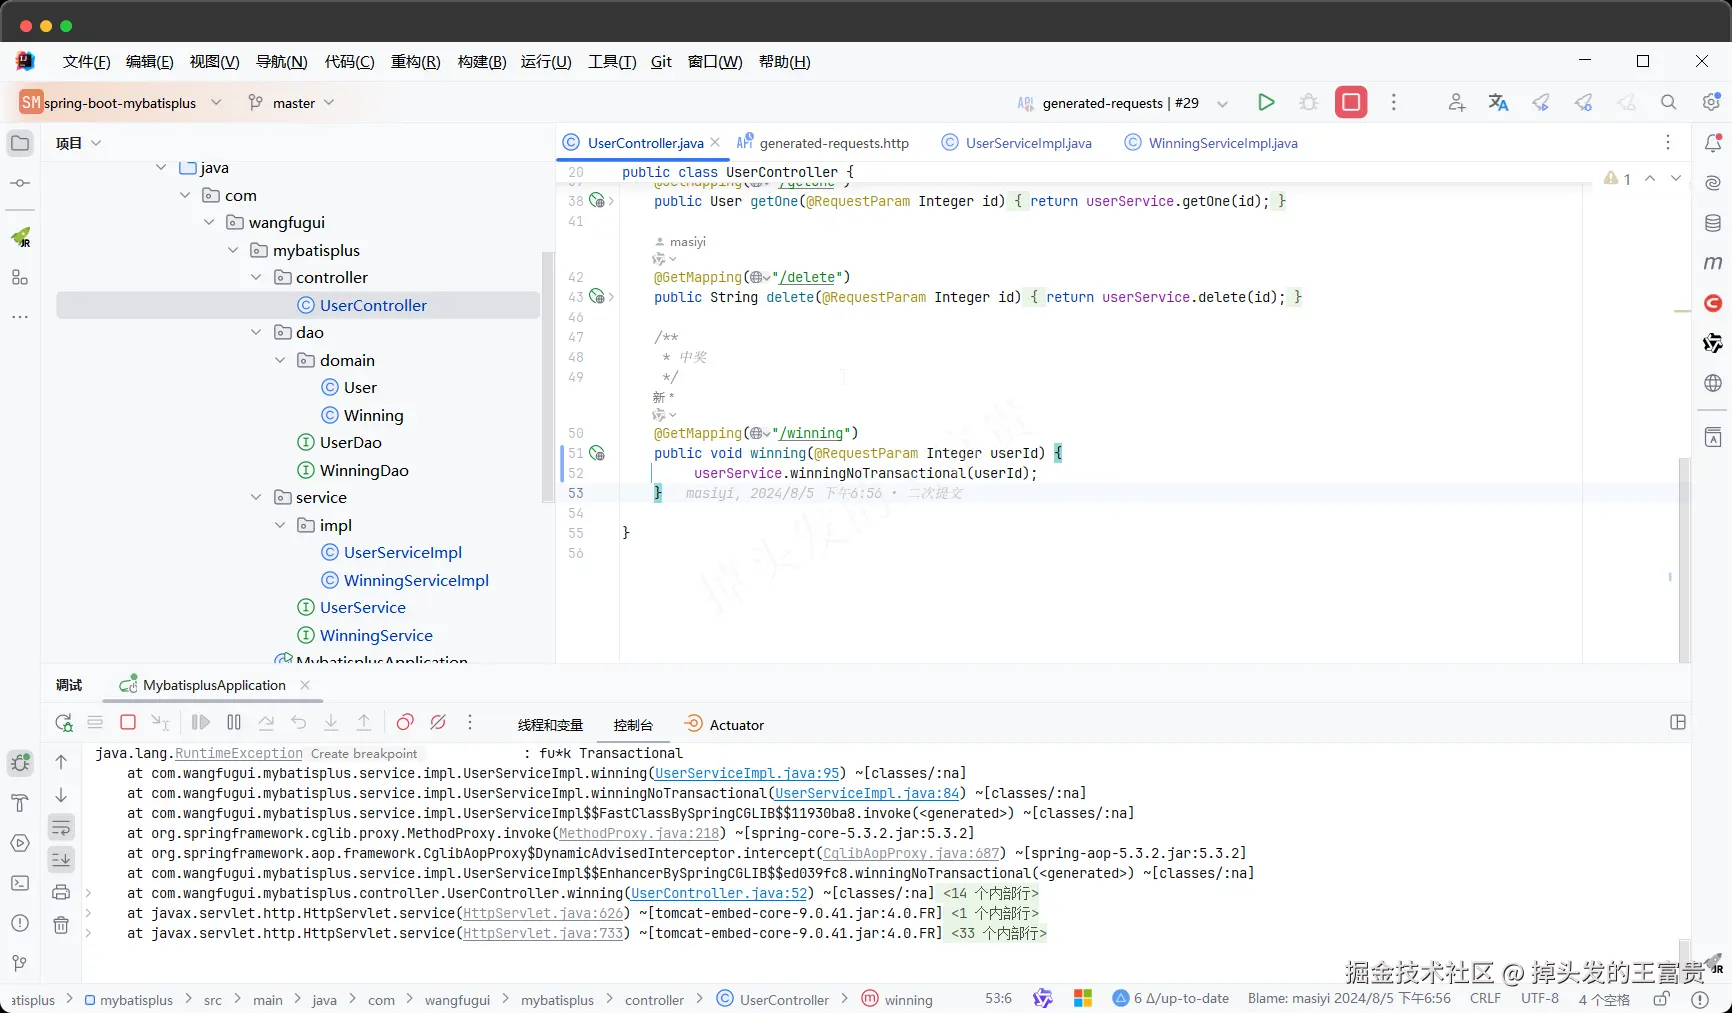Click the UserServiceImpl.java:95 stack trace link
The width and height of the screenshot is (1732, 1013).
(747, 773)
